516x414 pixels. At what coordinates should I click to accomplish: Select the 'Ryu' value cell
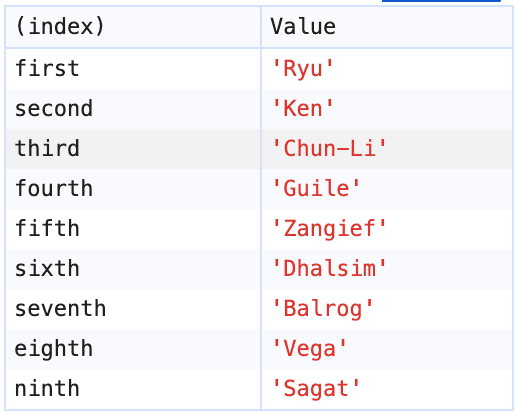[x=387, y=69]
